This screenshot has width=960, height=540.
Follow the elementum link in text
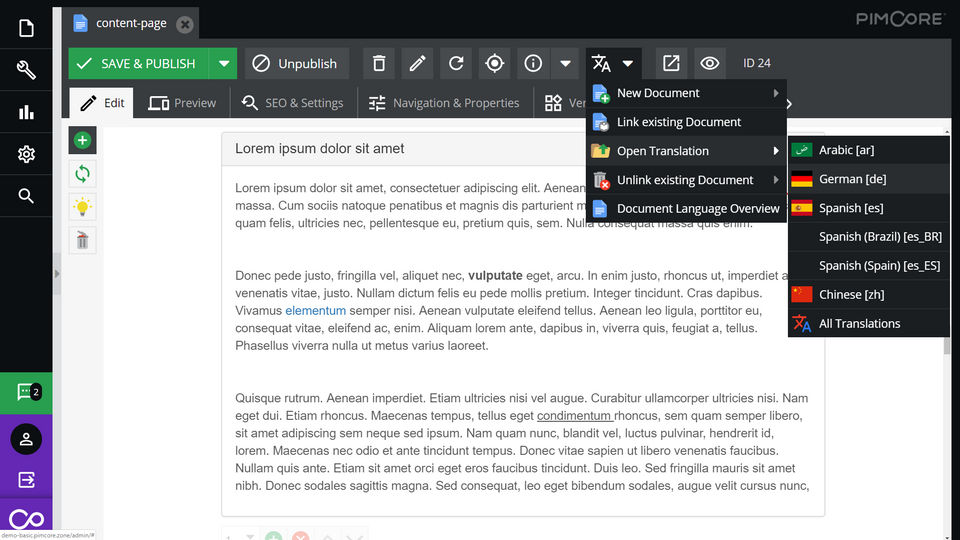coord(315,310)
